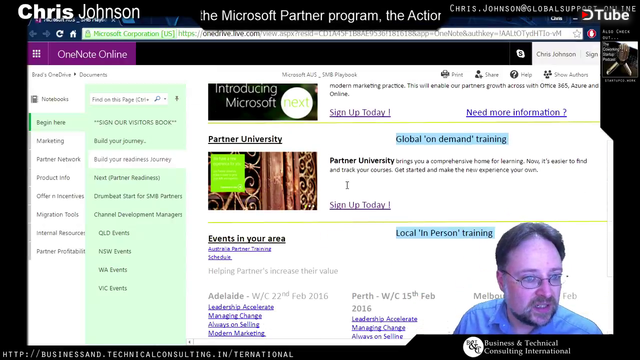This screenshot has height=360, width=640.
Task: Click Global 'on demand' training label
Action: click(451, 139)
